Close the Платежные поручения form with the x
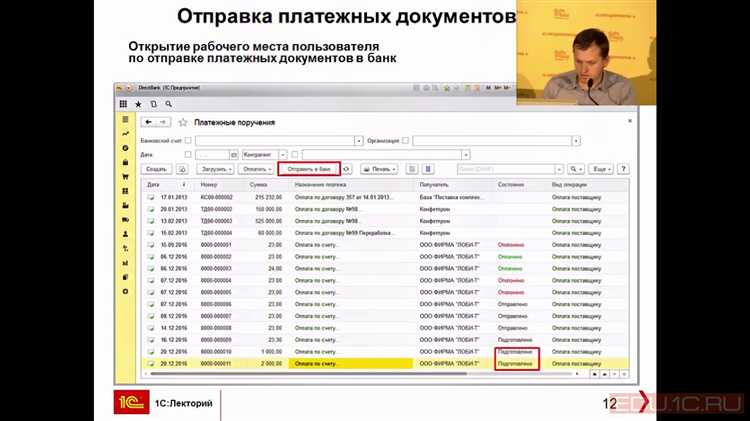 (x=630, y=121)
